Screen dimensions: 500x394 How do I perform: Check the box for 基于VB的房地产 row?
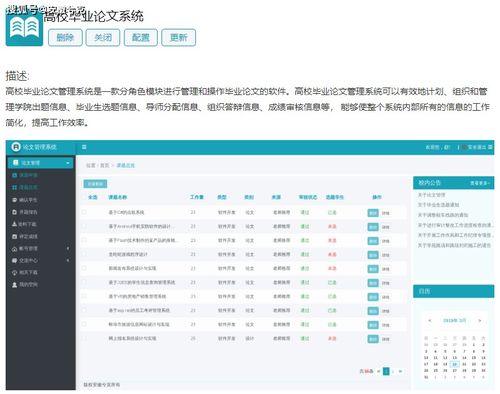(x=84, y=296)
